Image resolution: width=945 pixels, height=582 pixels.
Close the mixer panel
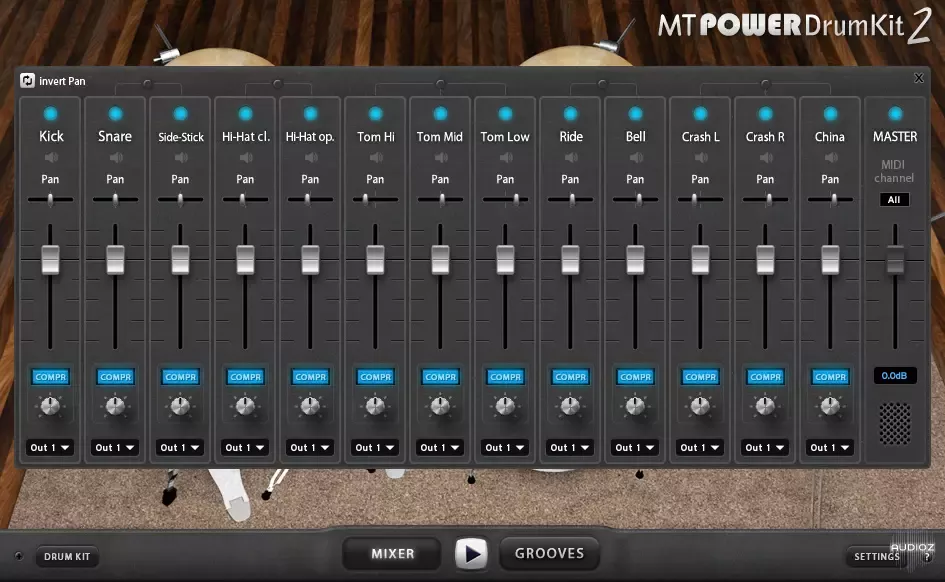918,78
